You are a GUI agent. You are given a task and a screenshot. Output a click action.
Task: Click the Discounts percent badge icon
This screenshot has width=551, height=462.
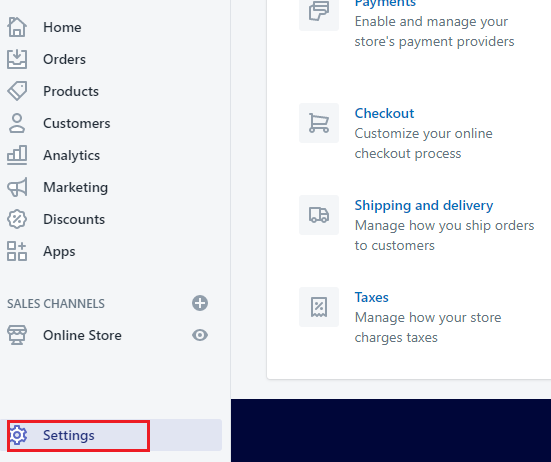point(17,219)
